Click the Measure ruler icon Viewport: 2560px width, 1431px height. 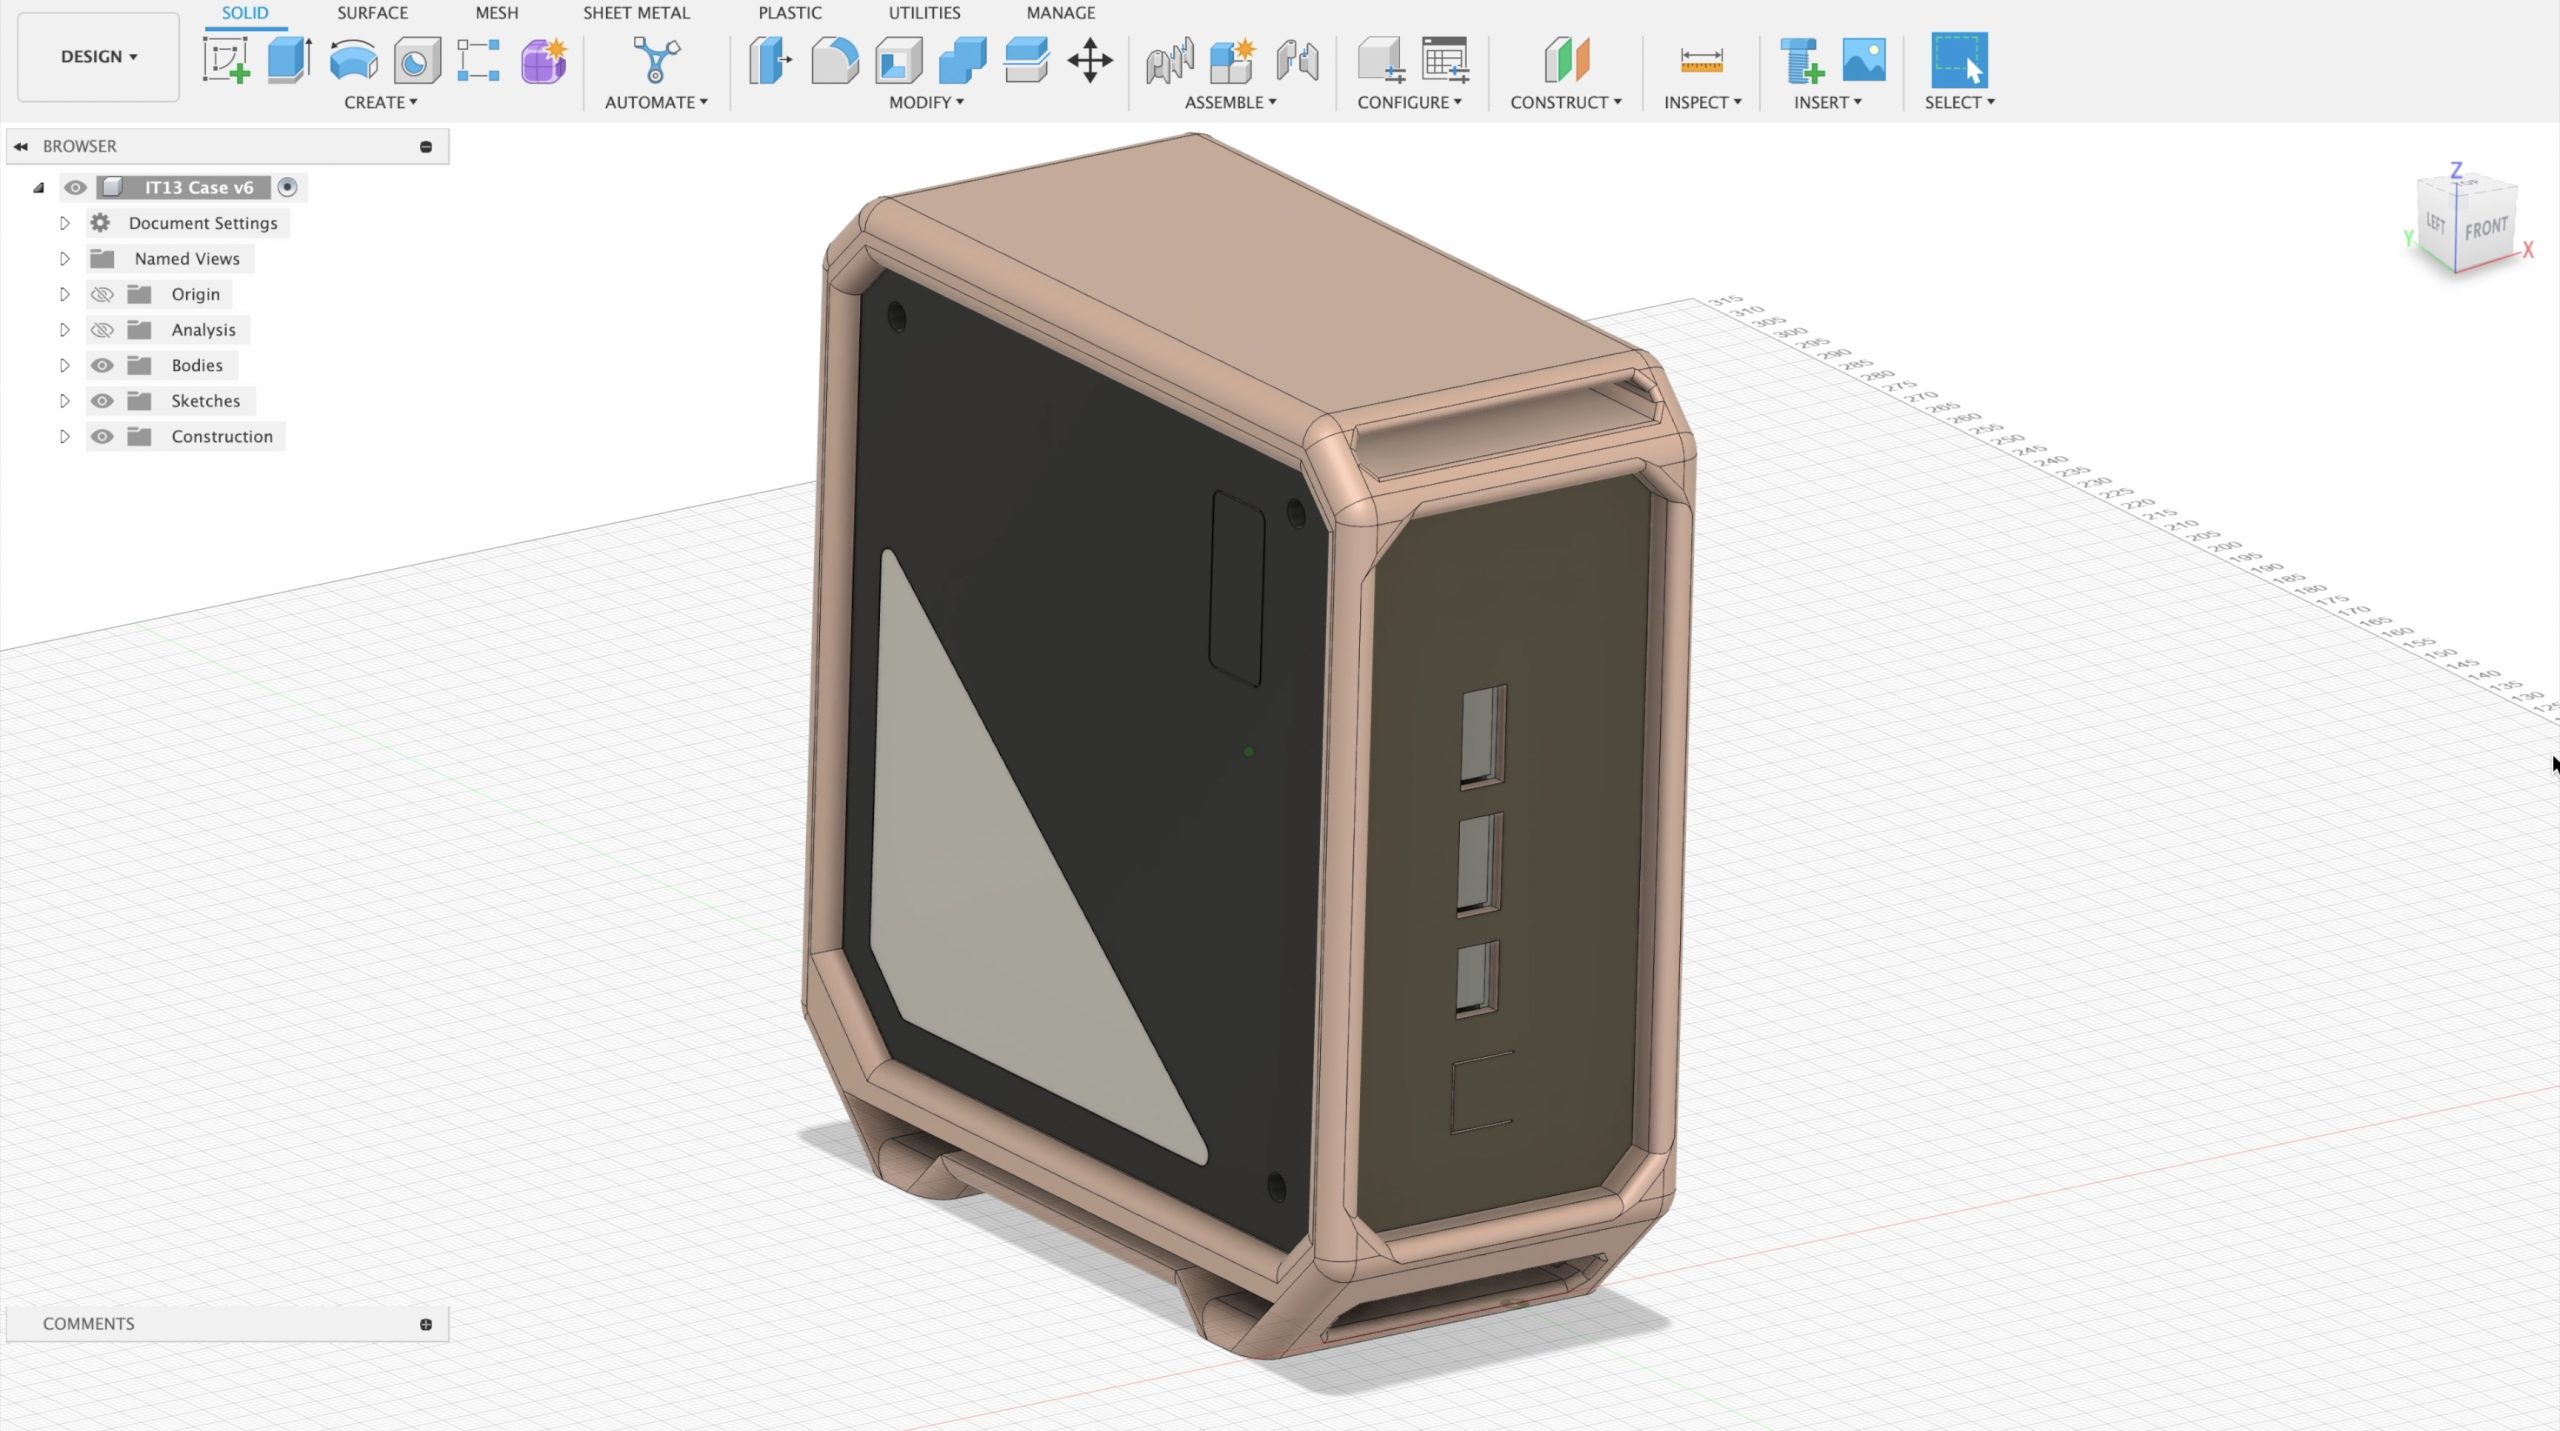click(1701, 61)
